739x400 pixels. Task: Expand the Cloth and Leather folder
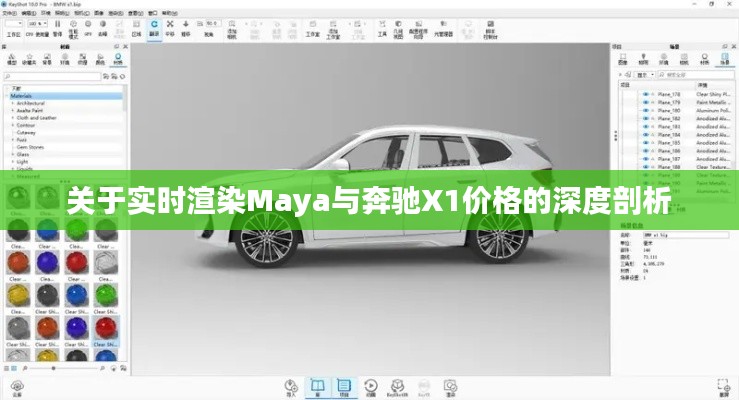click(x=13, y=118)
